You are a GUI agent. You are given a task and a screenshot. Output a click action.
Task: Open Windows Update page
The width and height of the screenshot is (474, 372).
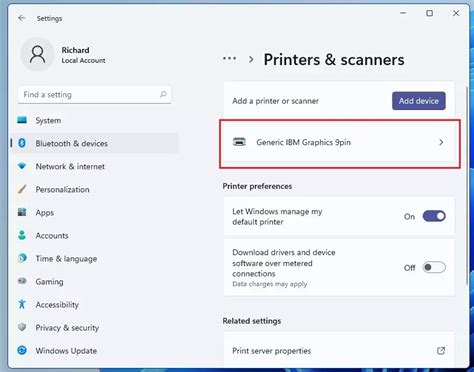pyautogui.click(x=95, y=350)
